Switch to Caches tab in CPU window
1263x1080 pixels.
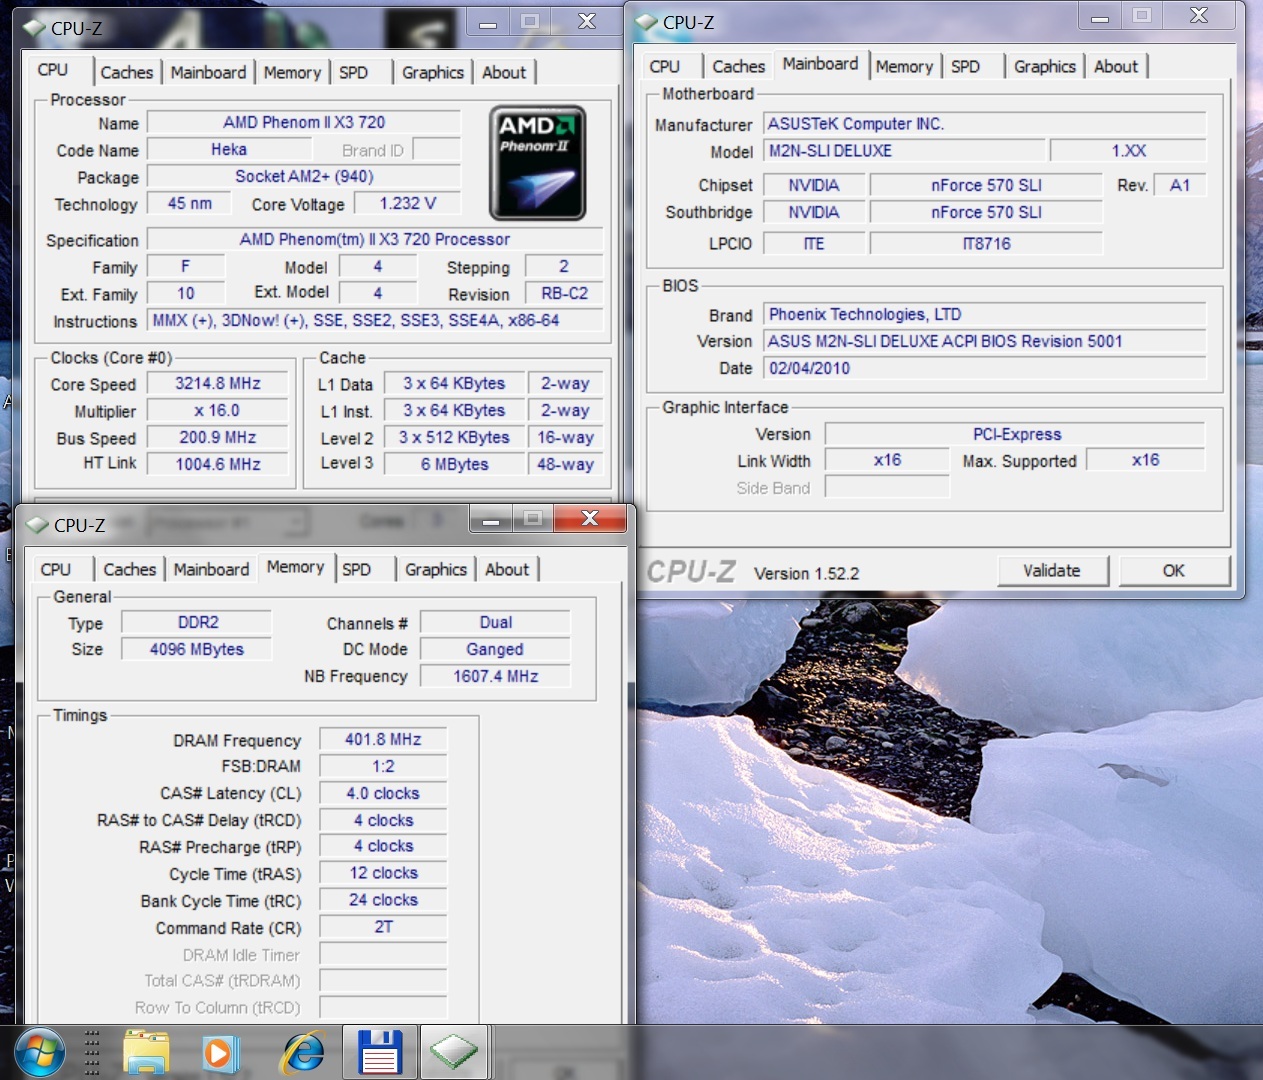point(126,72)
